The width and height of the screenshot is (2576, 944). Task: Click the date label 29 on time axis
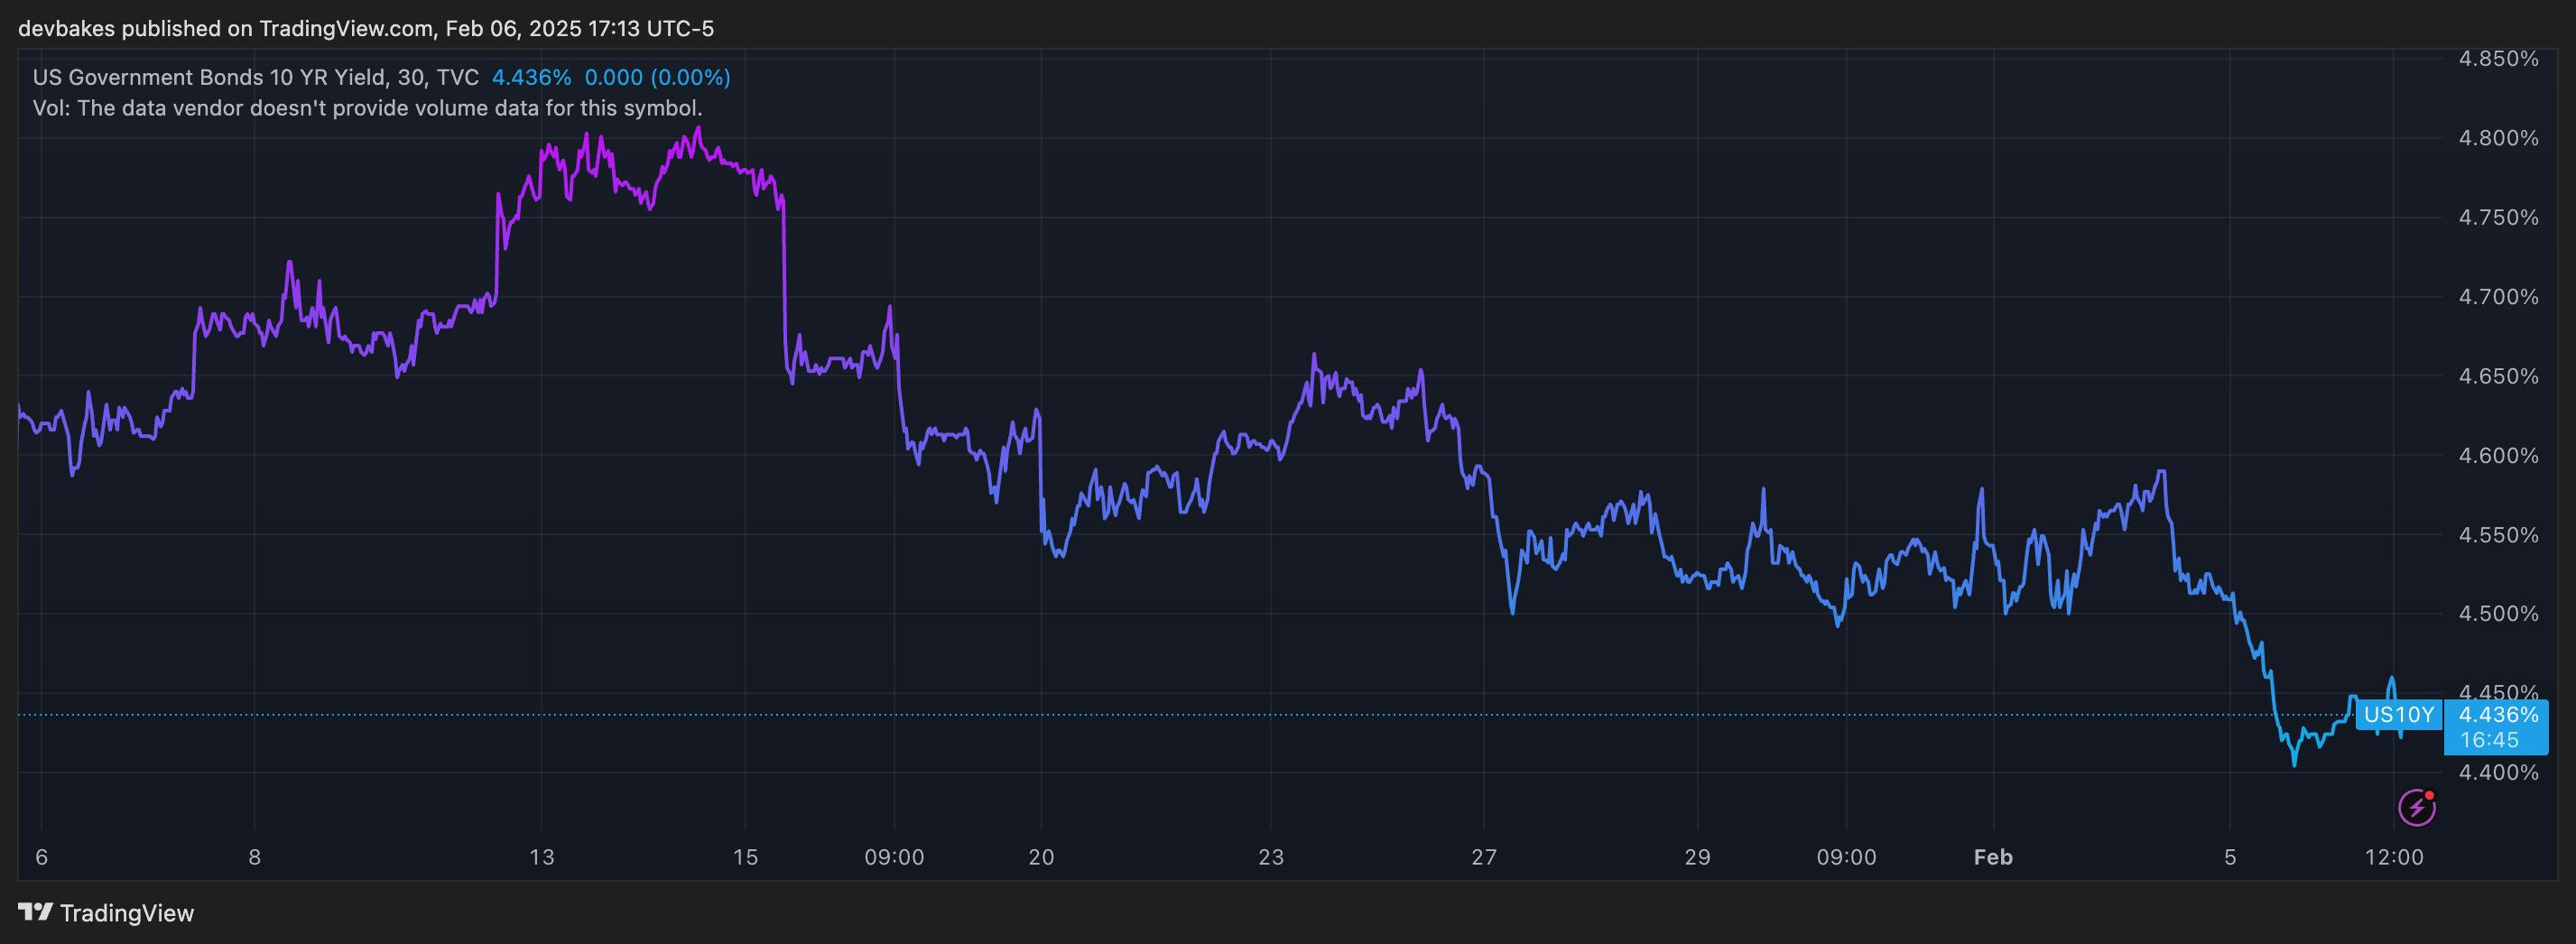click(x=1697, y=857)
